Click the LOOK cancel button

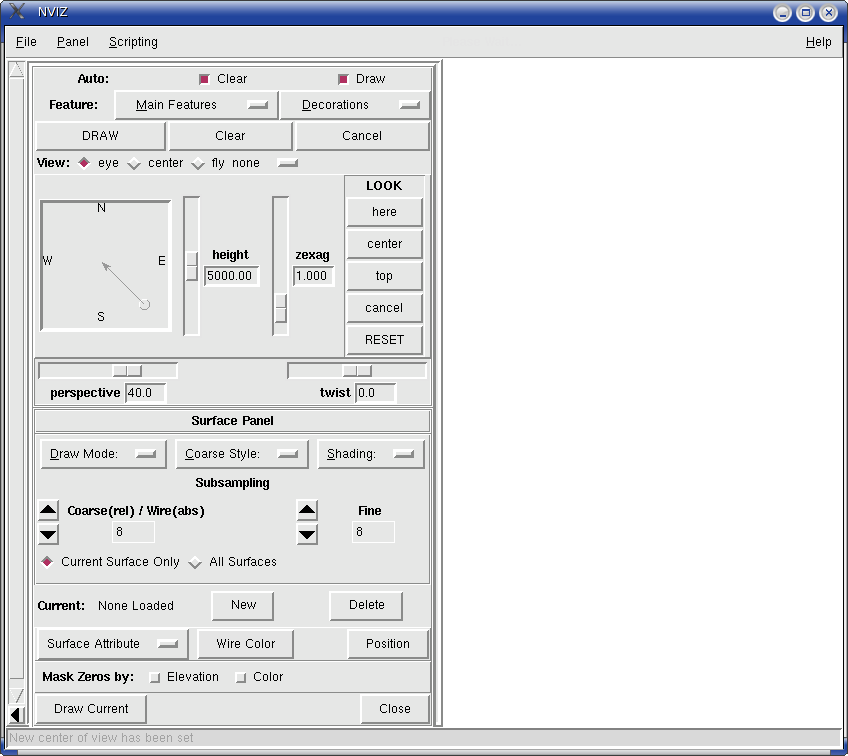[385, 308]
